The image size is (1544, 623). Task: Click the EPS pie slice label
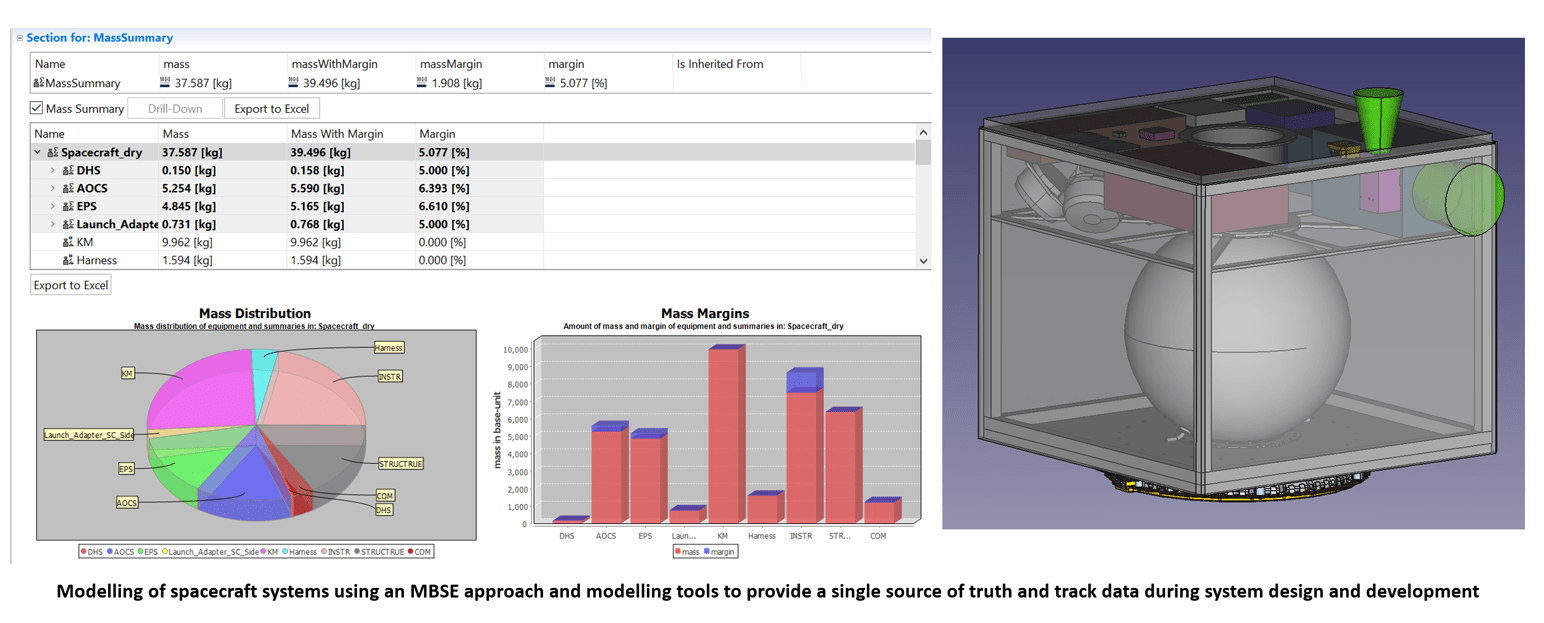click(x=125, y=467)
